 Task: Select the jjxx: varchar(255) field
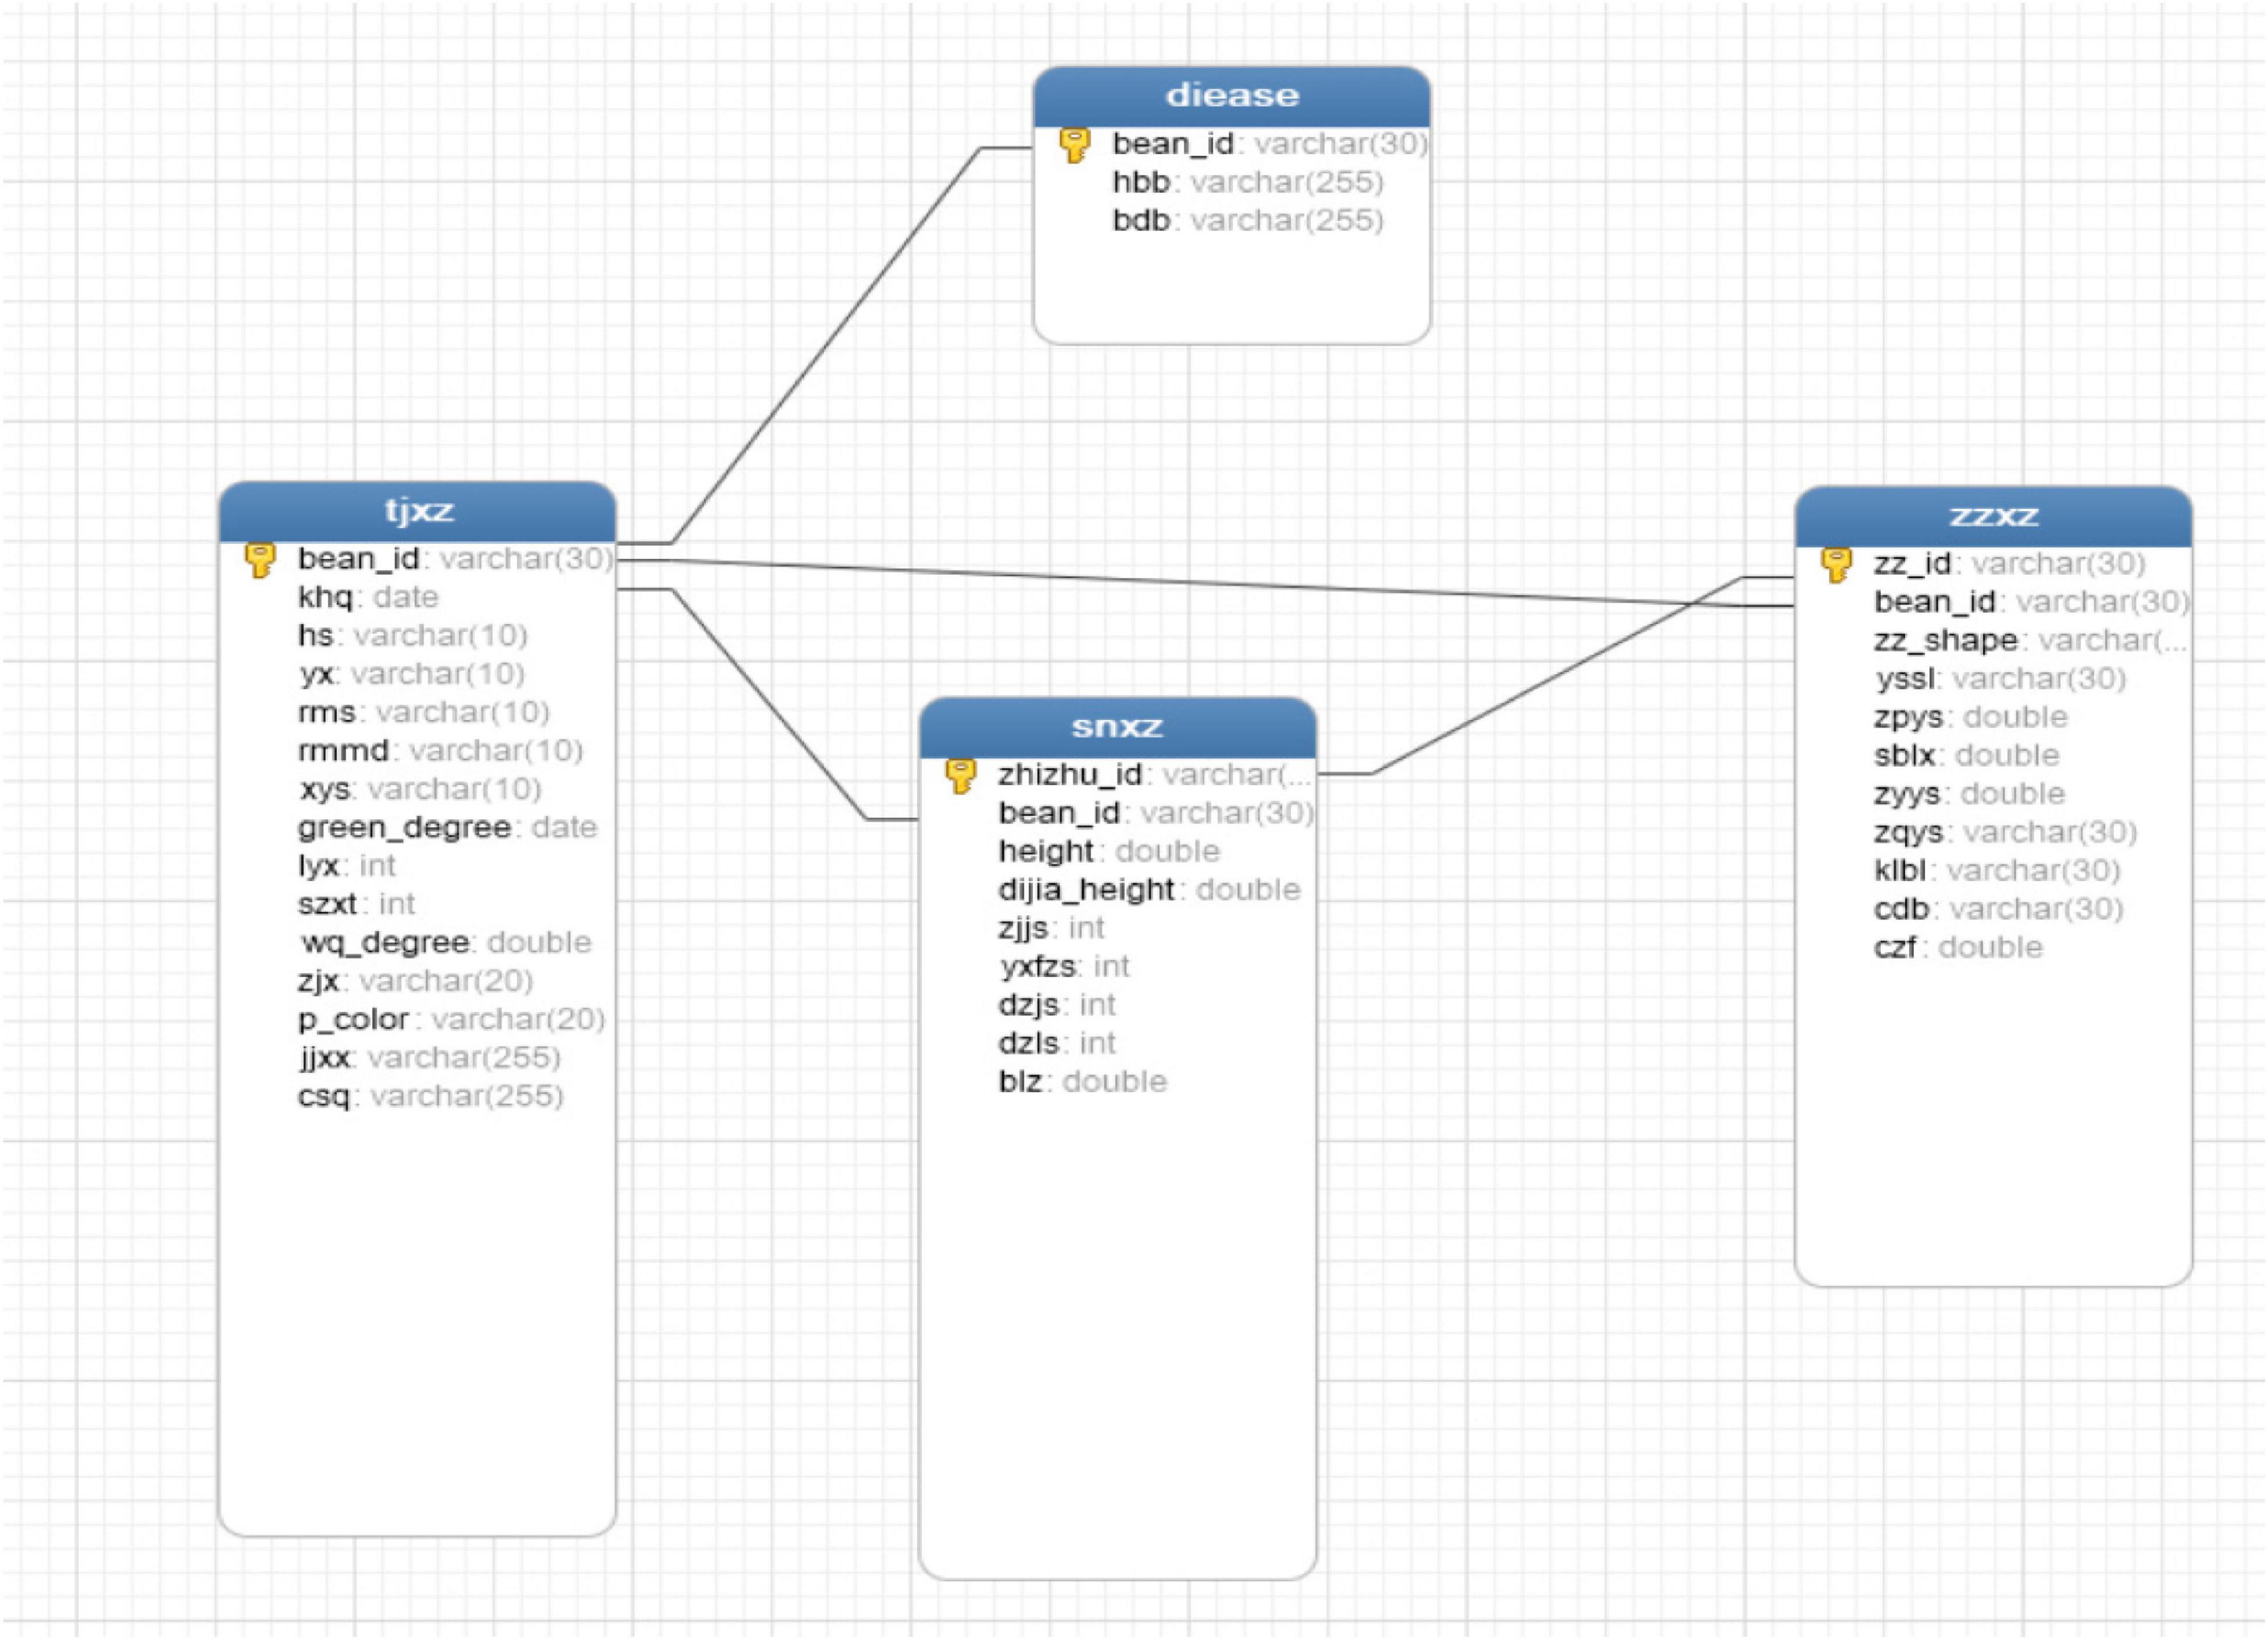coord(429,1058)
